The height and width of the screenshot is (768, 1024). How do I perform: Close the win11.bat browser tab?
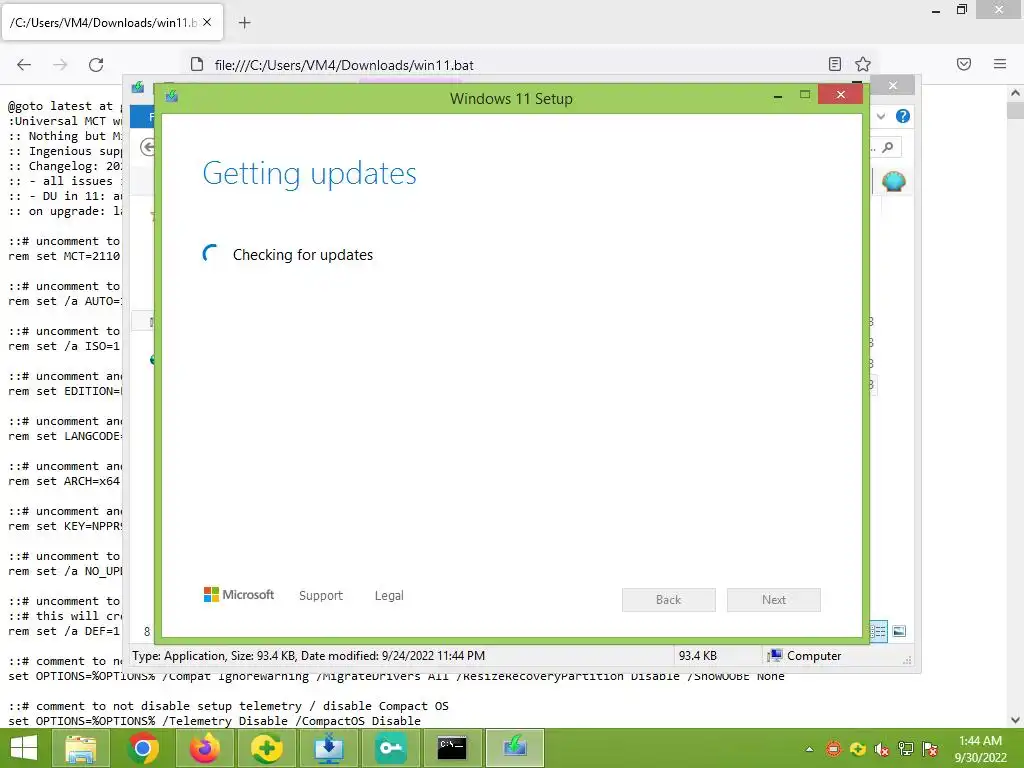[207, 22]
